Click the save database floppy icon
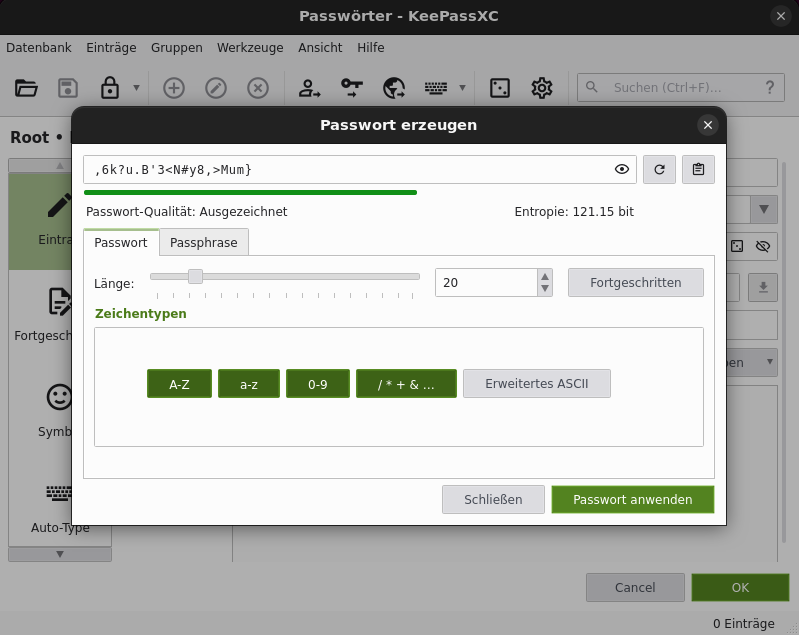799x635 pixels. [x=68, y=88]
